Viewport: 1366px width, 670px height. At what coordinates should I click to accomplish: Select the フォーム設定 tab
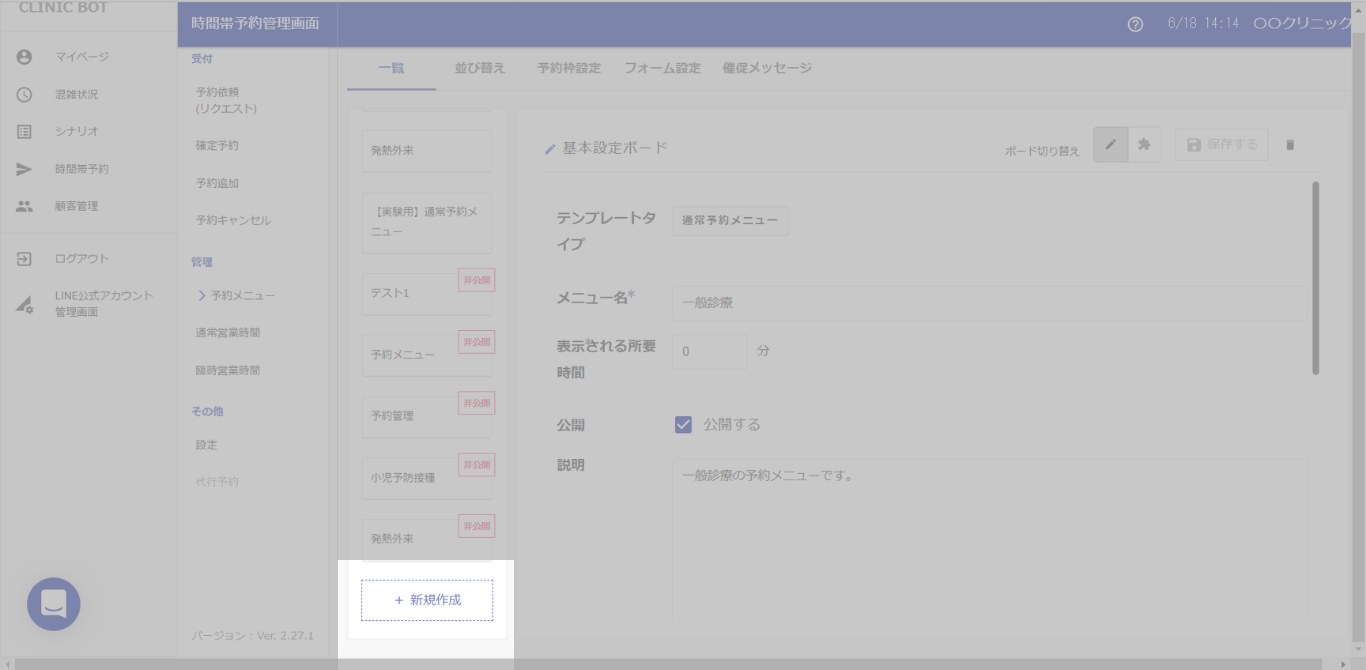click(x=662, y=69)
